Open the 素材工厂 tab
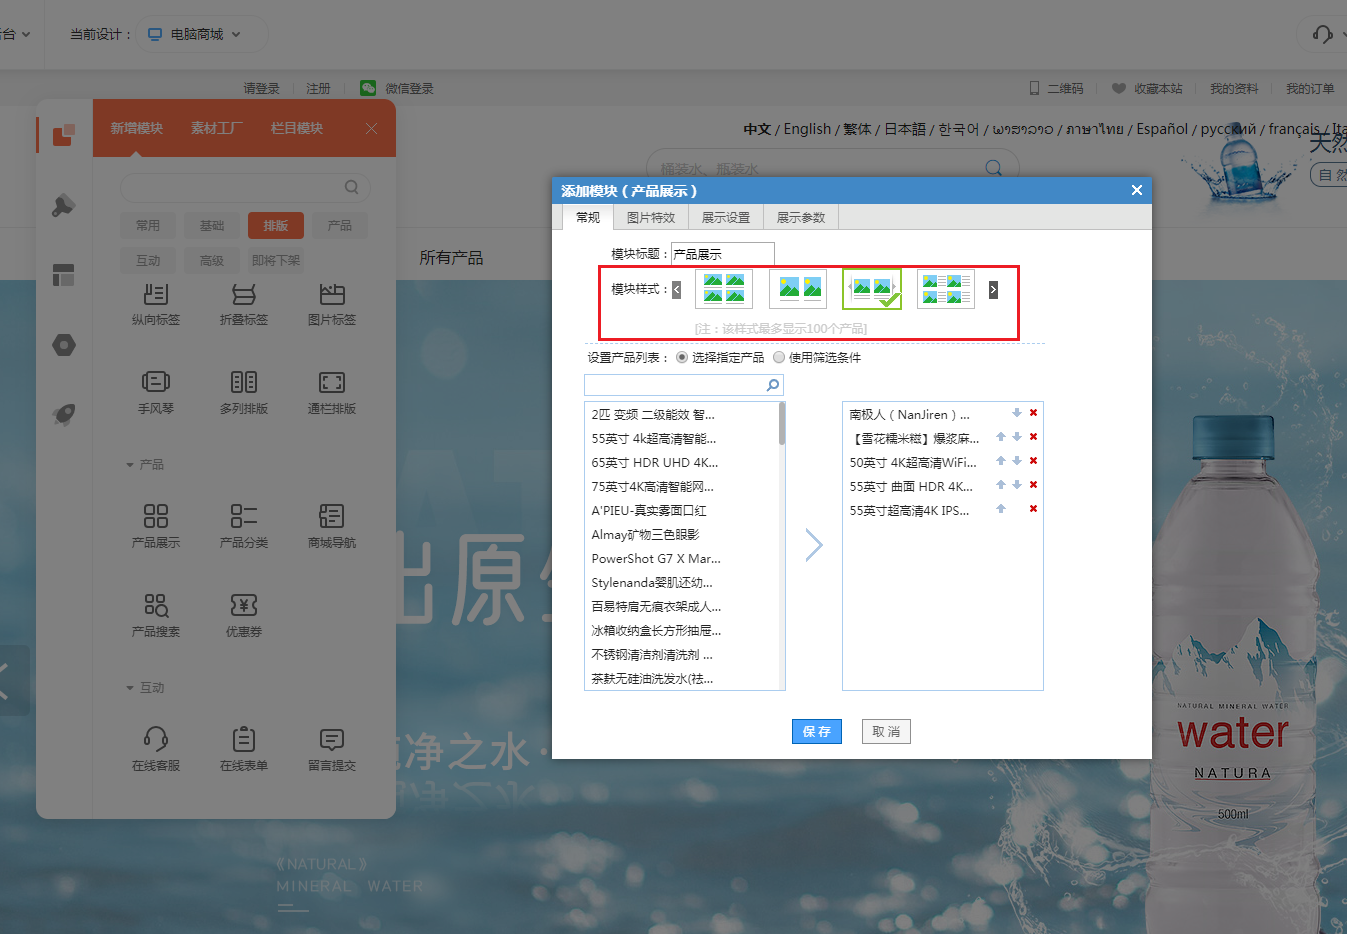1347x934 pixels. pos(216,128)
